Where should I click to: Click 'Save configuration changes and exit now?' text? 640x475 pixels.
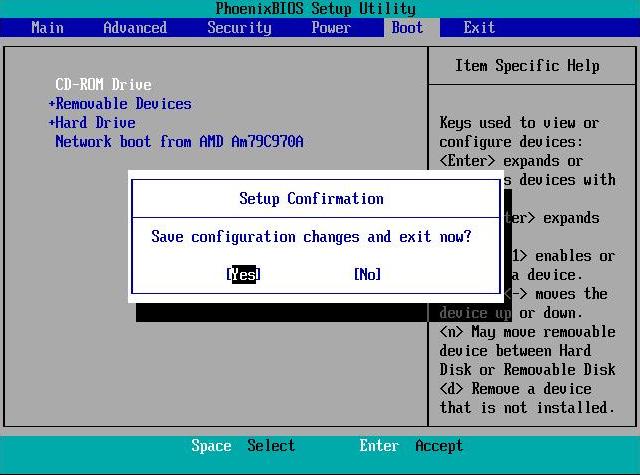[311, 237]
